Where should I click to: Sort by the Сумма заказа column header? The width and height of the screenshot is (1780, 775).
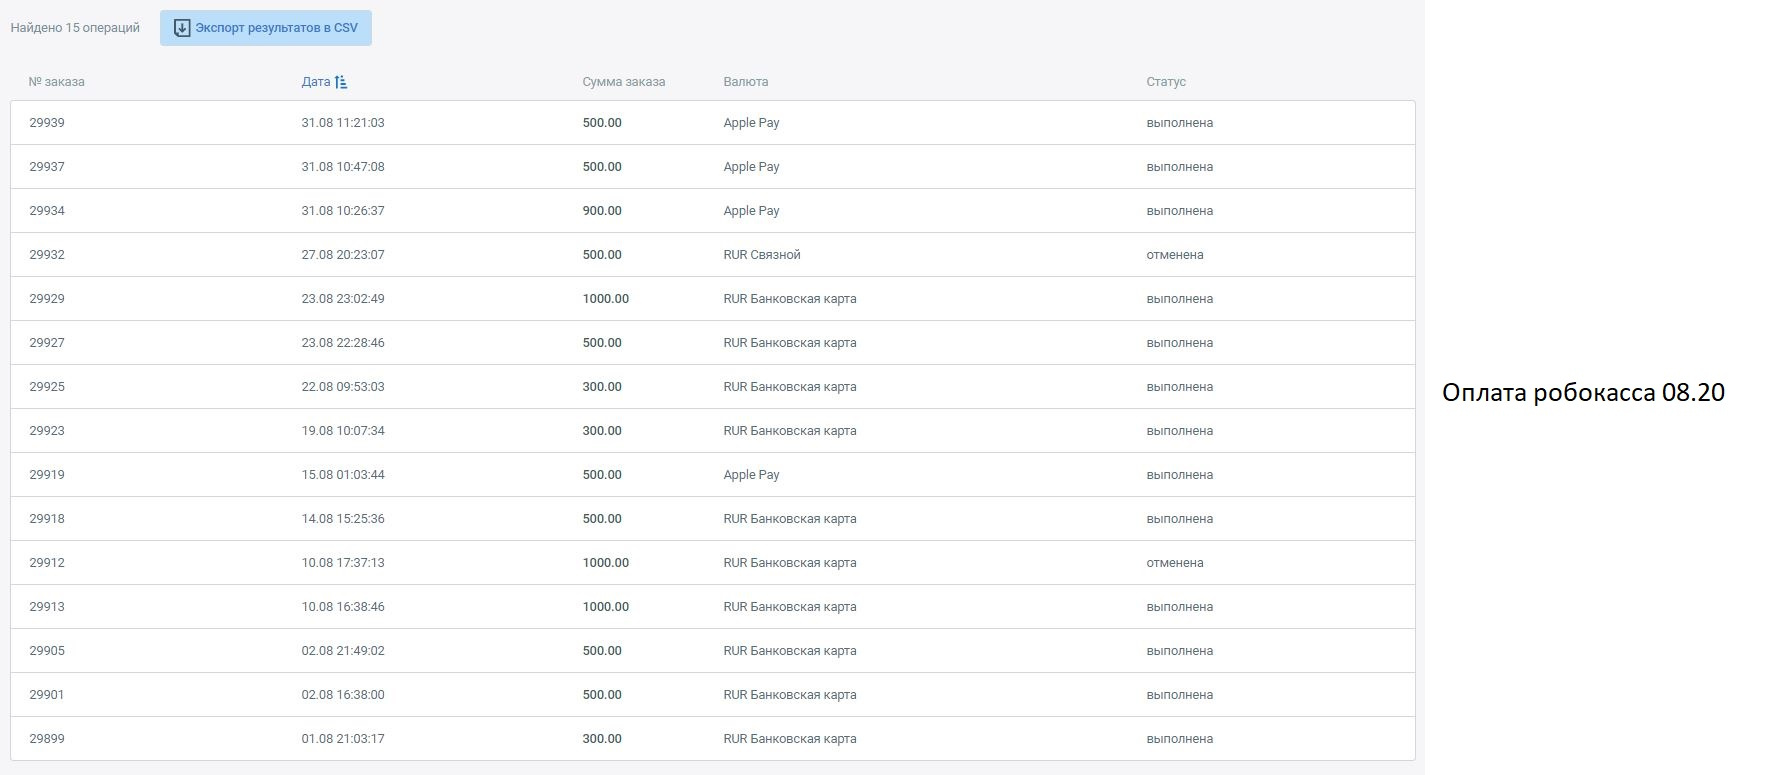pyautogui.click(x=623, y=82)
